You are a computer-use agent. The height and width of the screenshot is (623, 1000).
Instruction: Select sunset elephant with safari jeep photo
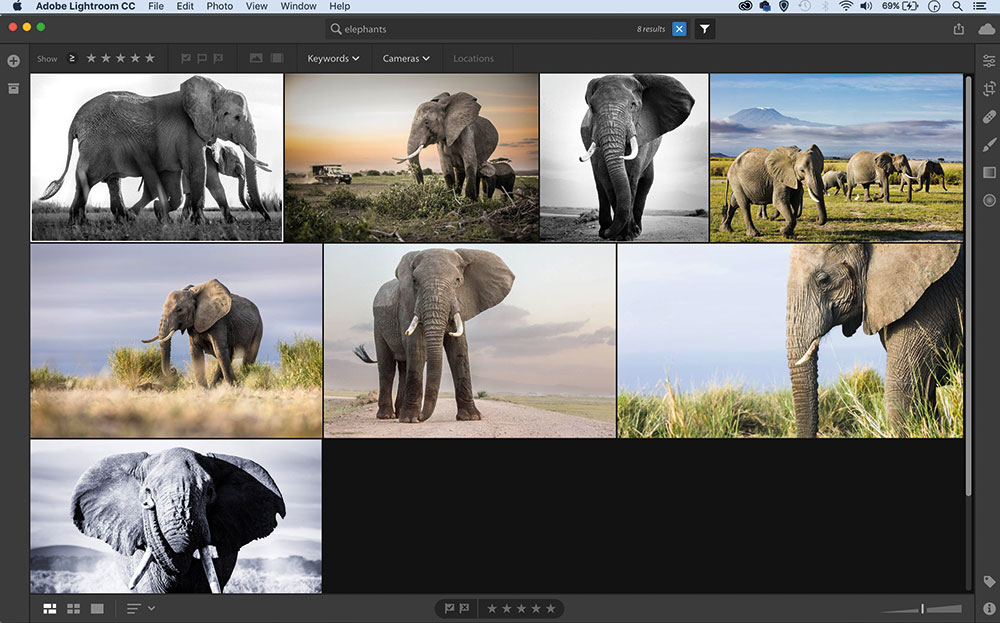click(x=411, y=158)
